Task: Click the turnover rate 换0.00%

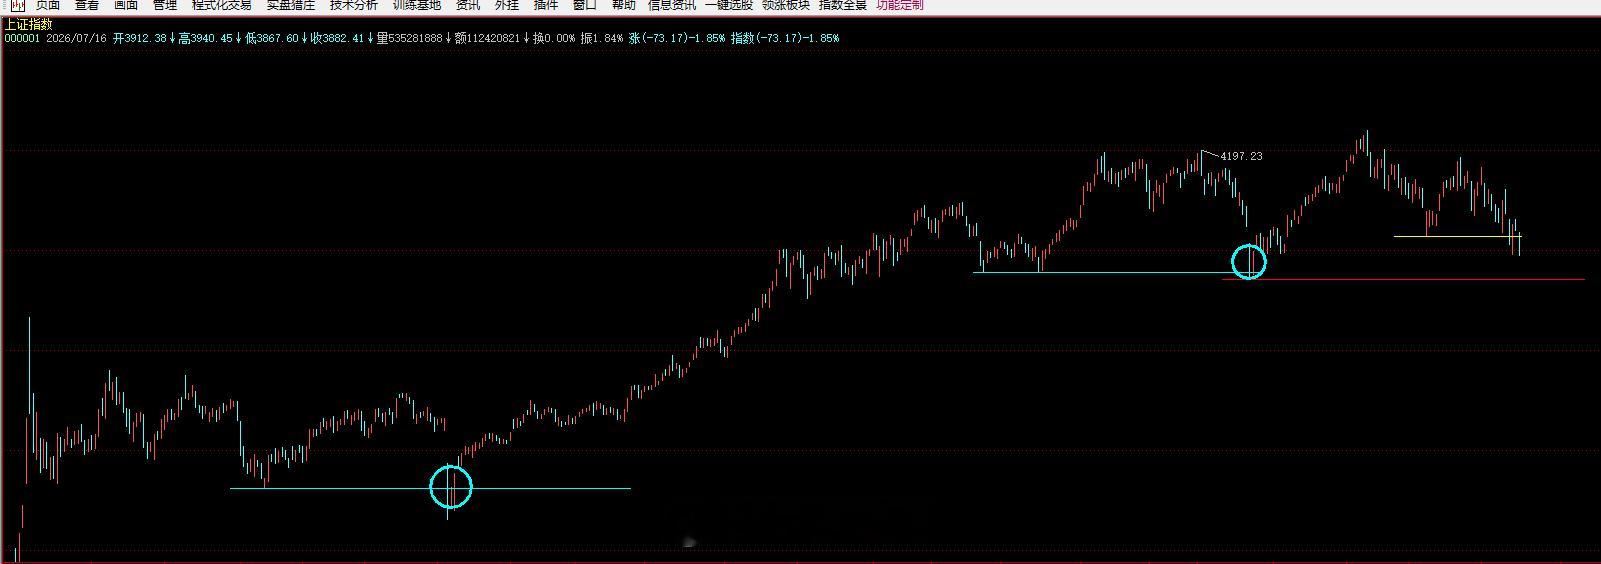Action: point(554,38)
